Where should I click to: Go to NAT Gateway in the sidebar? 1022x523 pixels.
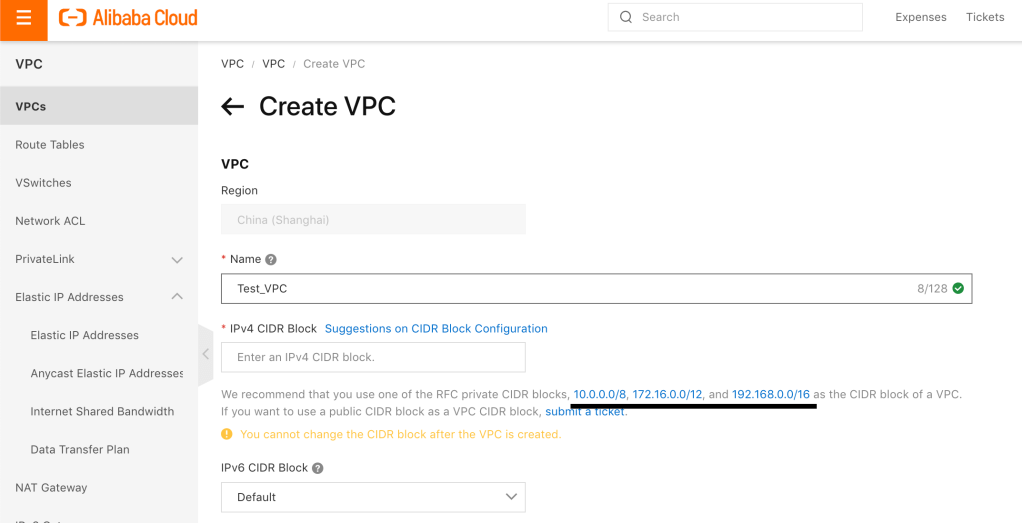(x=51, y=488)
